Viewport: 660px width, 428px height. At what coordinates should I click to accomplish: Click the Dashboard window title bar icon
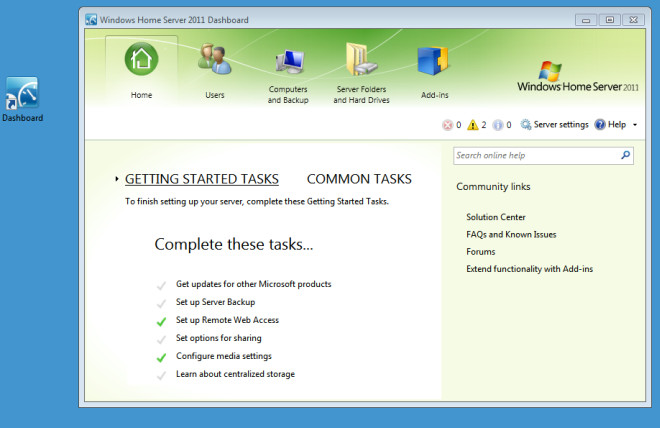pos(91,20)
